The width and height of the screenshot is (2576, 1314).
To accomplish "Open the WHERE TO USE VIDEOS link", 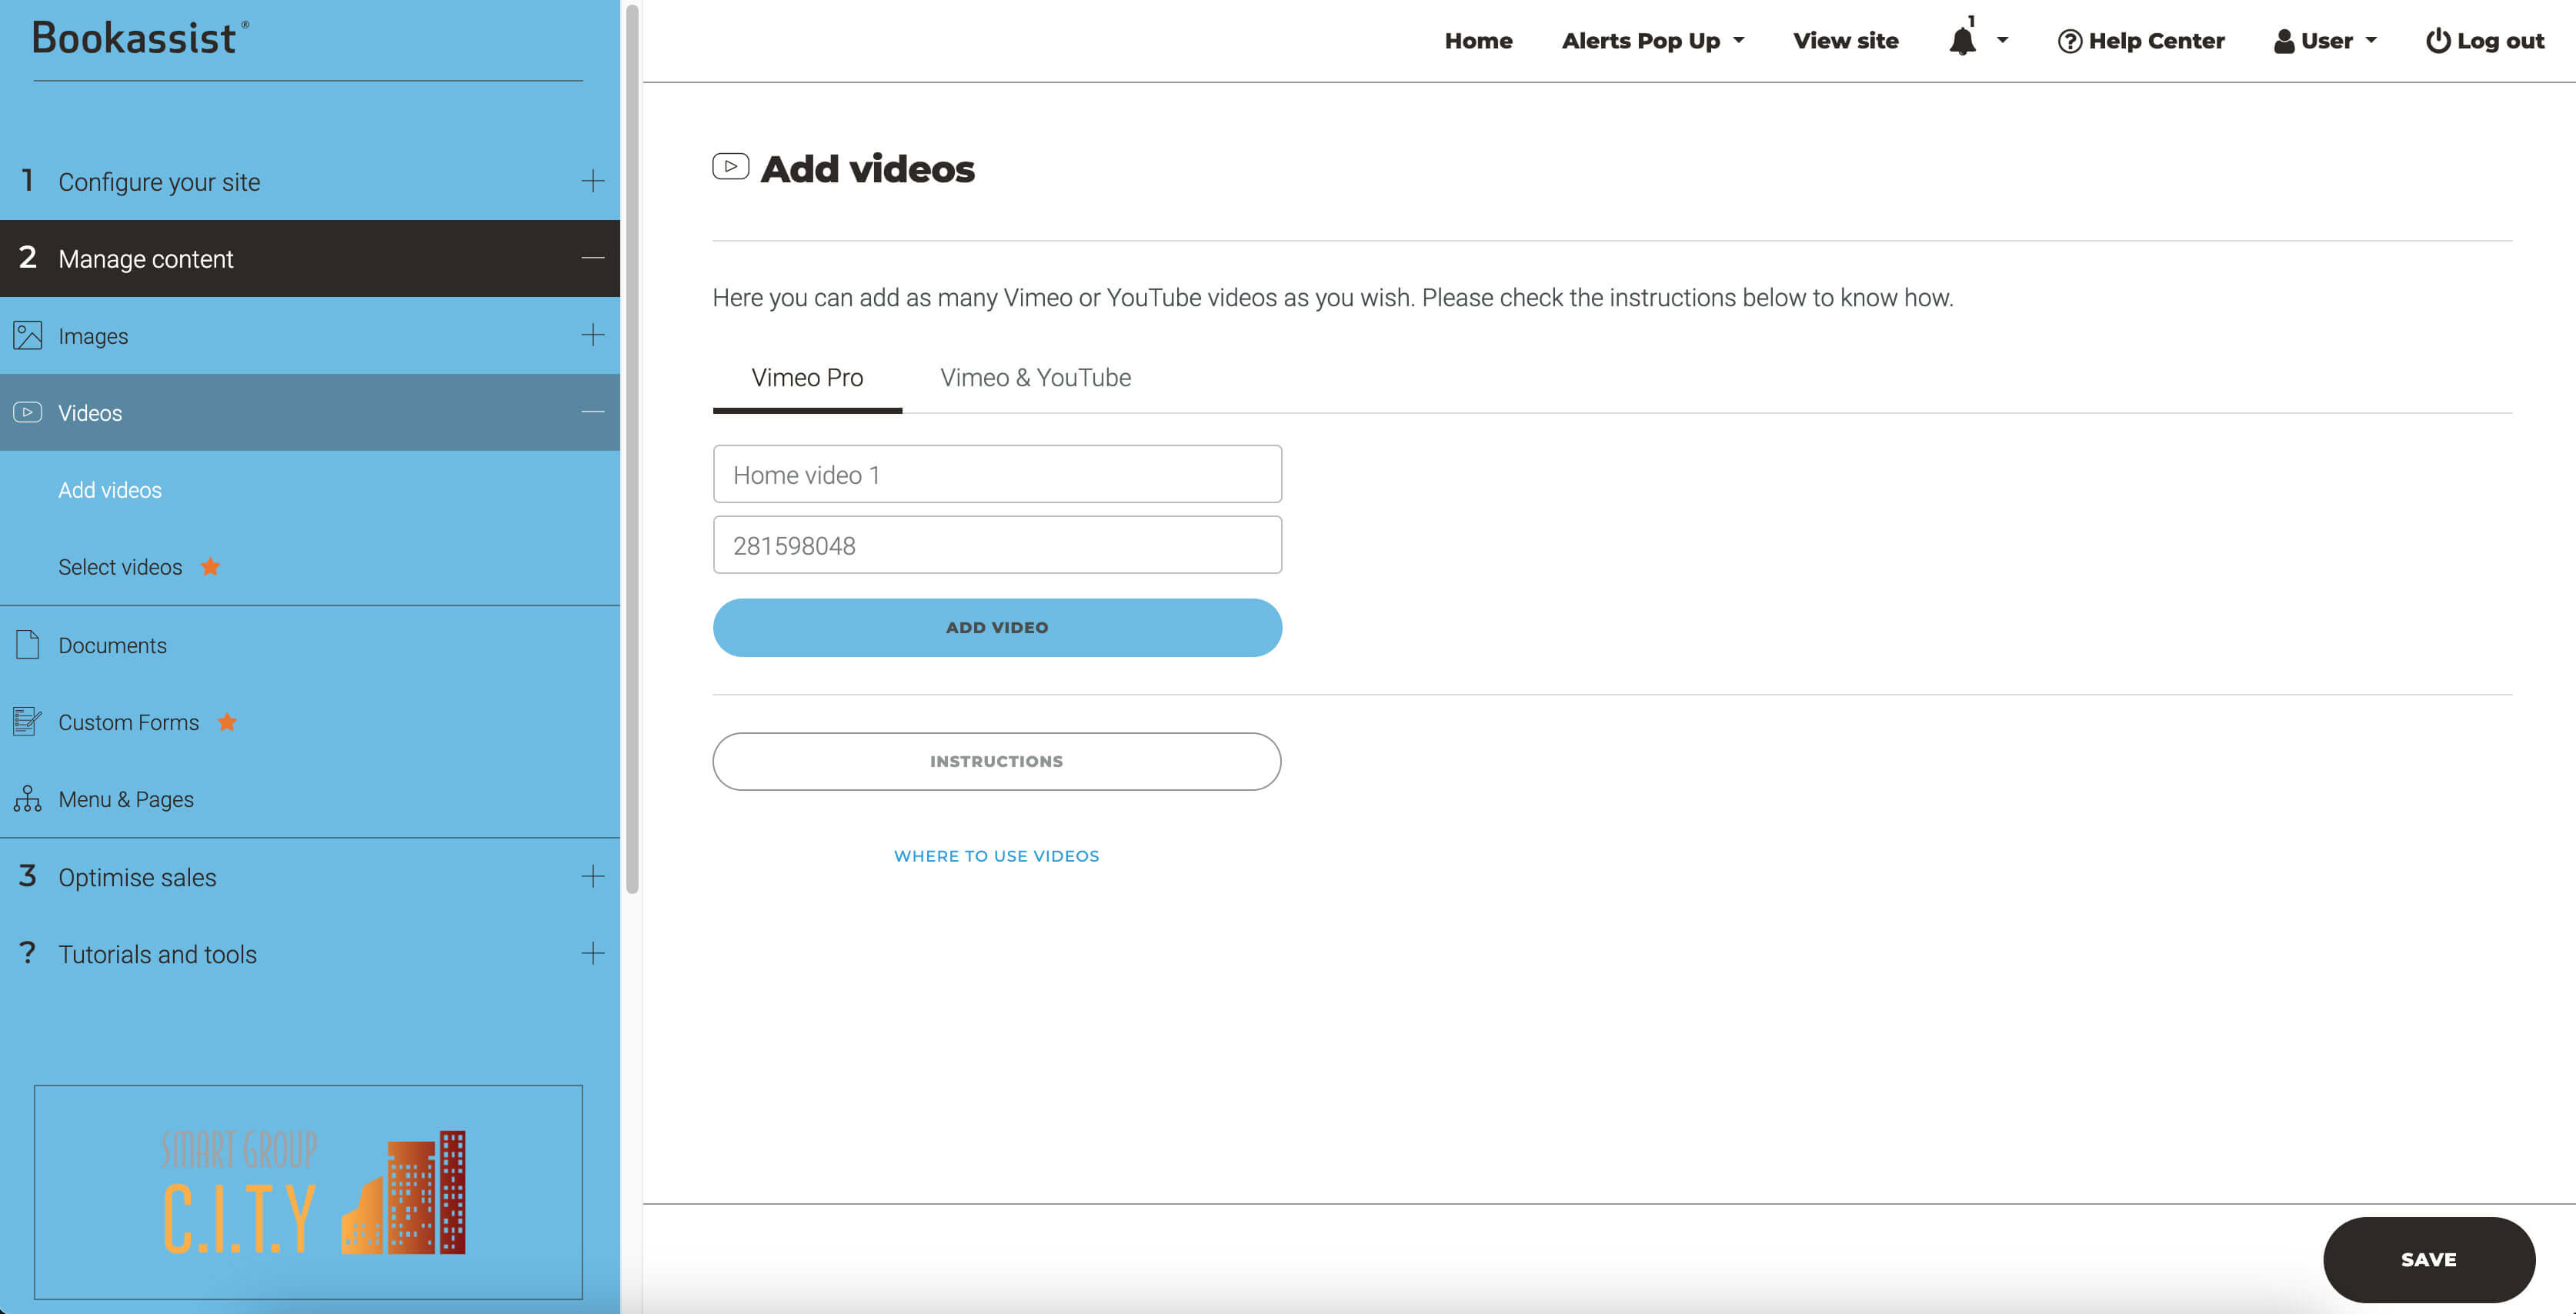I will [x=996, y=856].
